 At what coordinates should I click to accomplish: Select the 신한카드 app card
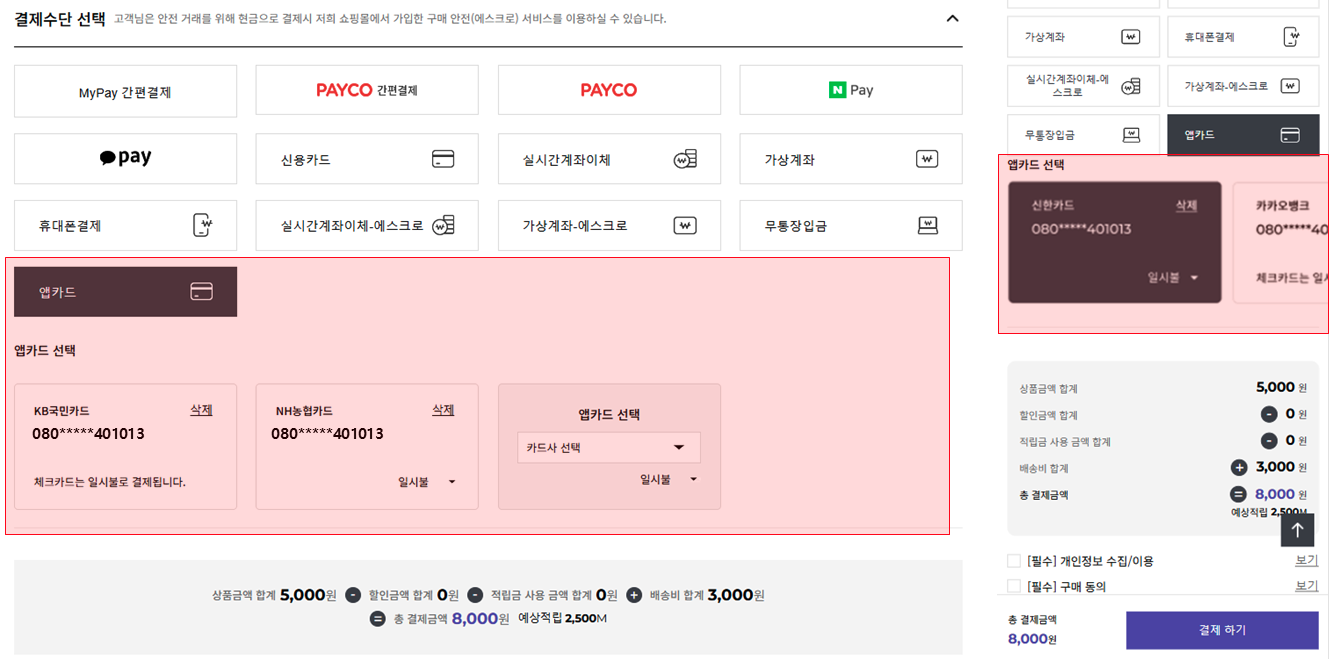click(1114, 242)
